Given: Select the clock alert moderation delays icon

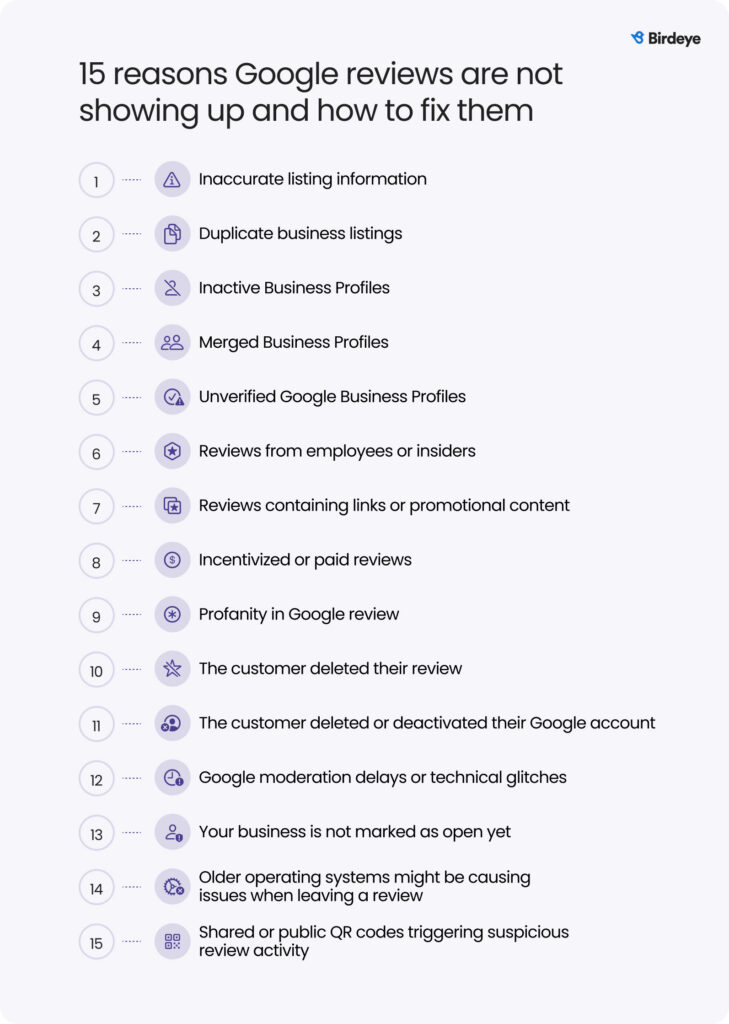Looking at the screenshot, I should (172, 778).
